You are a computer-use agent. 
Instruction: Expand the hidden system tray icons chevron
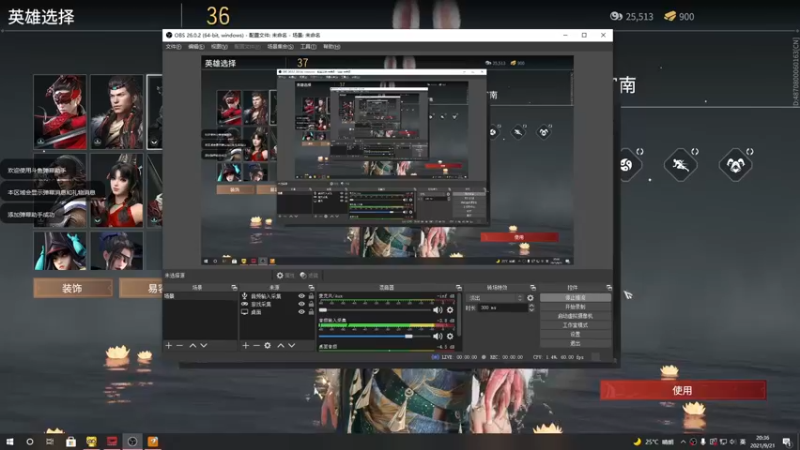click(683, 442)
